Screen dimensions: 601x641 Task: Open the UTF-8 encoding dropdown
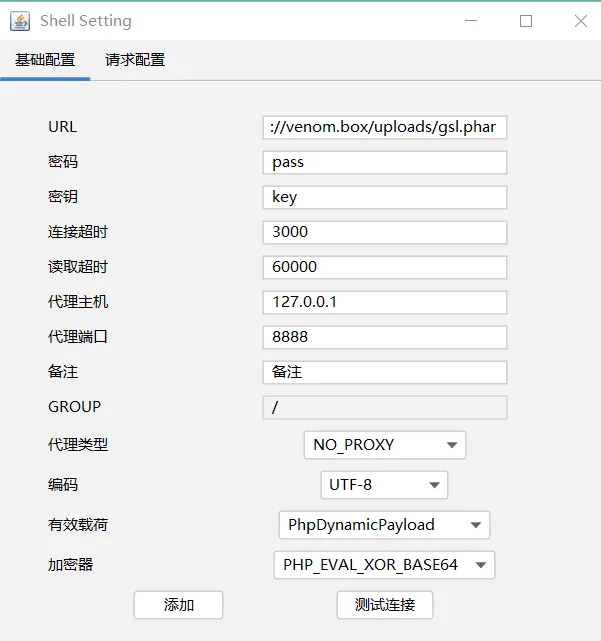[x=384, y=485]
